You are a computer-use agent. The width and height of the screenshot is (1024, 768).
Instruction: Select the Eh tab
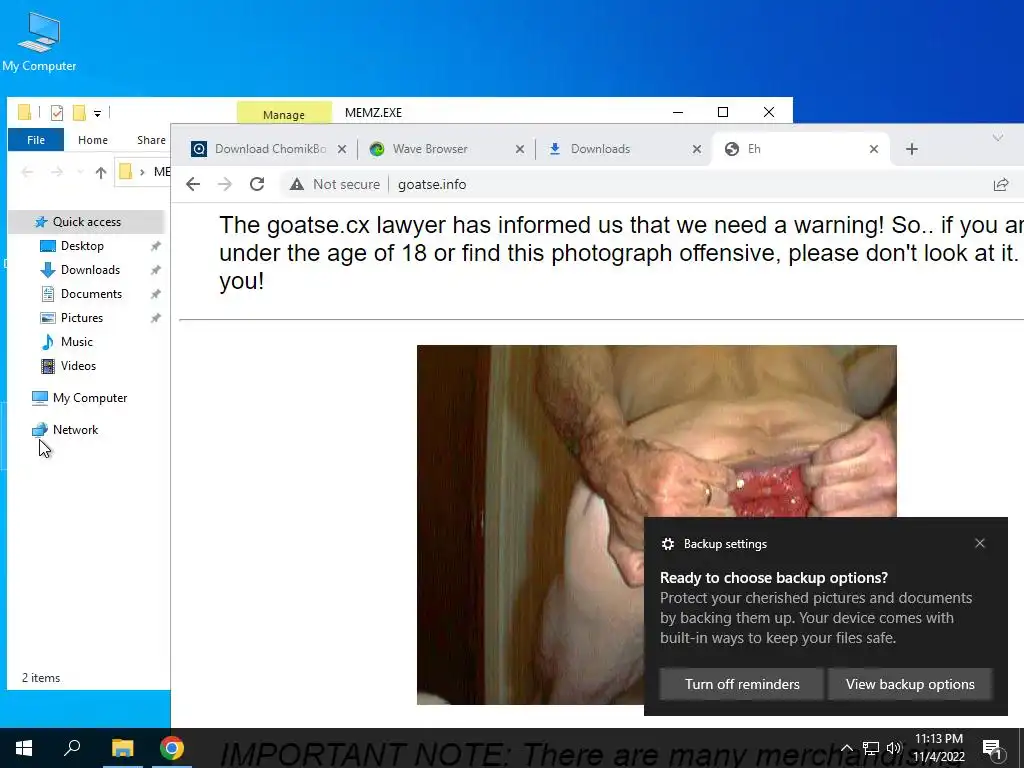[800, 149]
